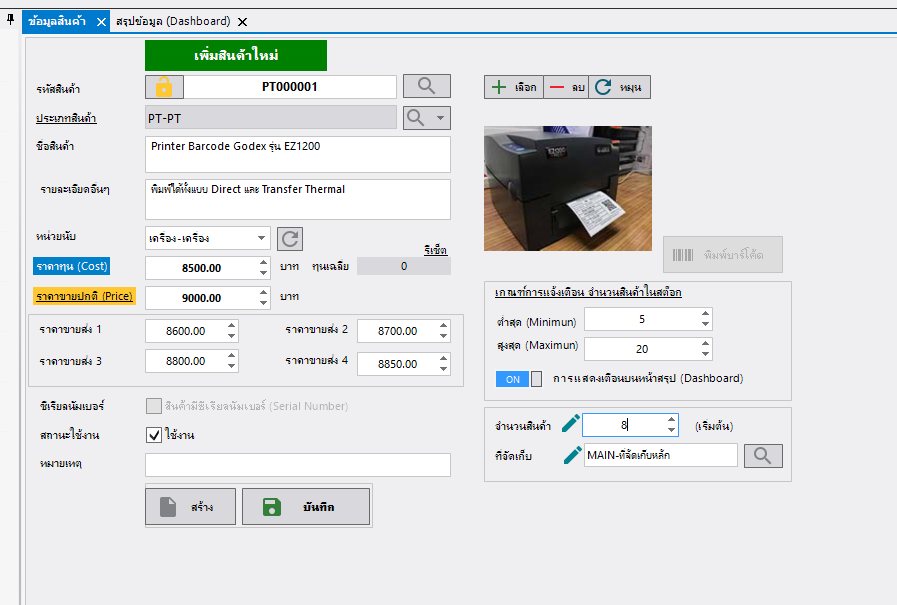The image size is (897, 605).
Task: Increase the Minimum stock value
Action: tap(705, 313)
